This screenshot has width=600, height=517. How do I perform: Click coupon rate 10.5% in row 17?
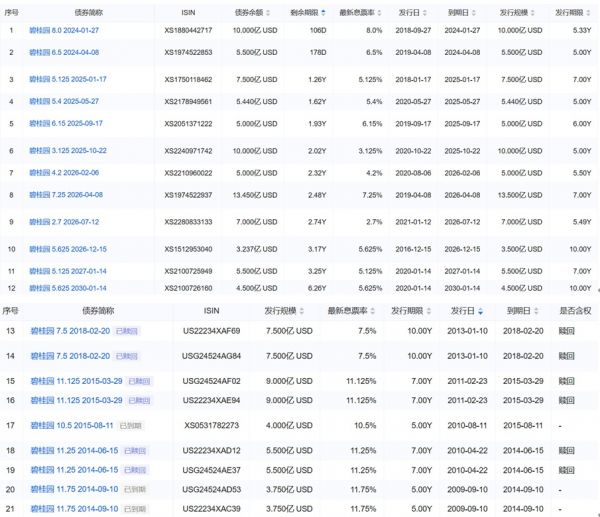tap(365, 426)
